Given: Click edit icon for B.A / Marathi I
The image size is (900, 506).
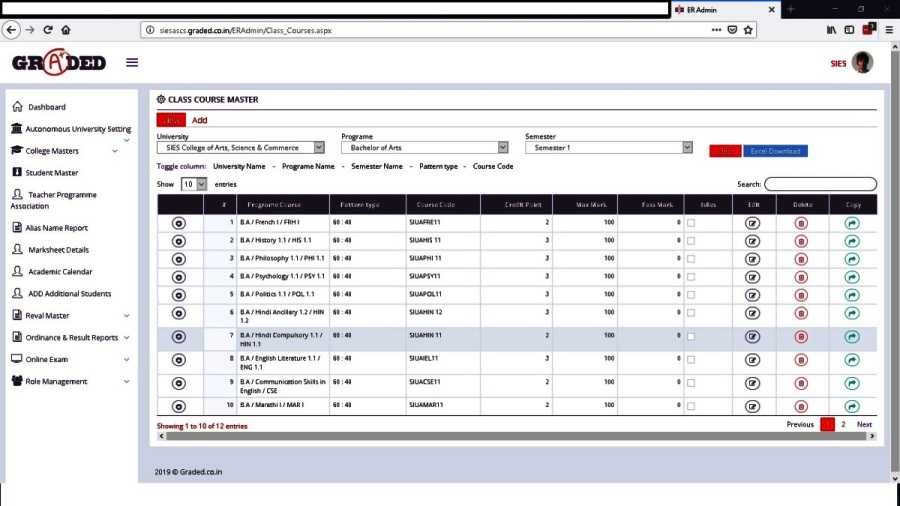Looking at the screenshot, I should pos(752,406).
